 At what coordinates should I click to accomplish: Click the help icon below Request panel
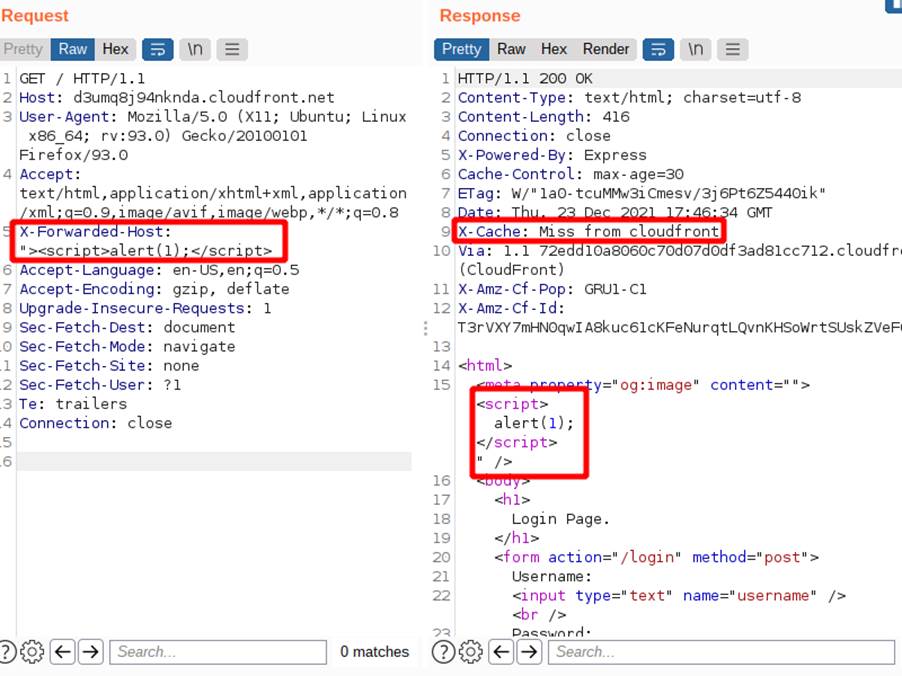click(9, 652)
